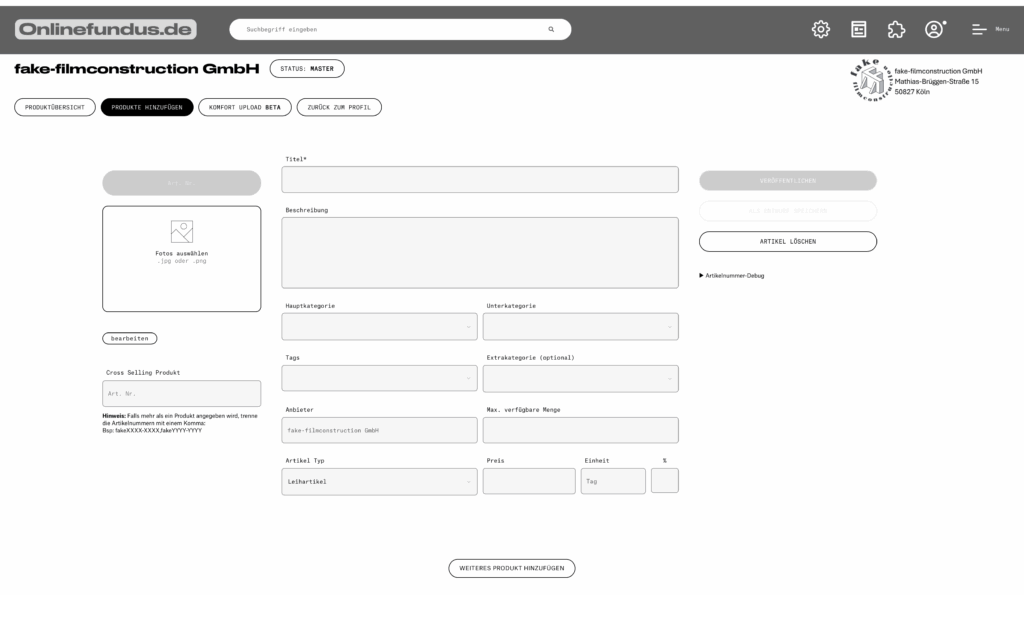Expand the Artikel Typ dropdown
1024x640 pixels.
pyautogui.click(x=379, y=481)
